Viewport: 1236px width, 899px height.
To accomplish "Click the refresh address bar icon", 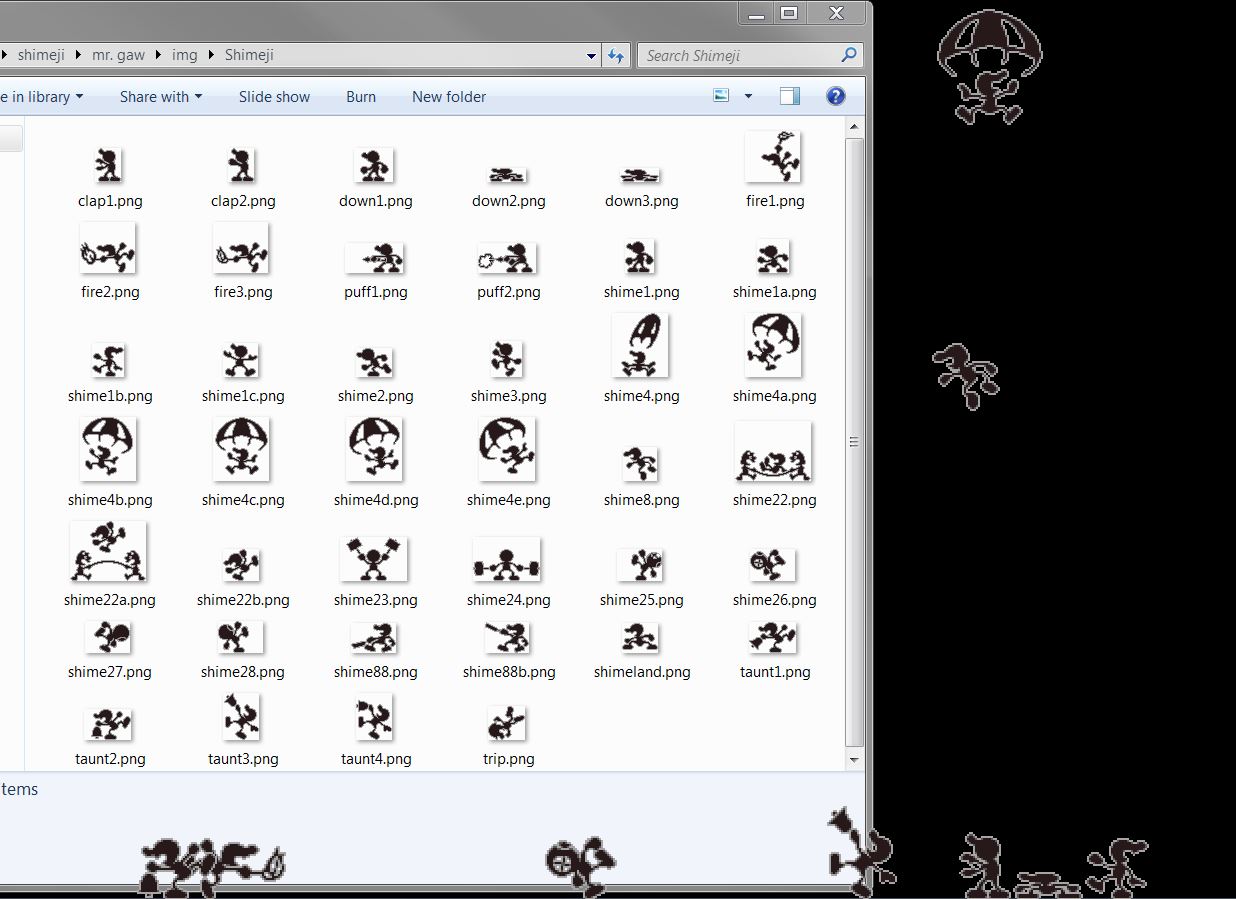I will point(616,56).
